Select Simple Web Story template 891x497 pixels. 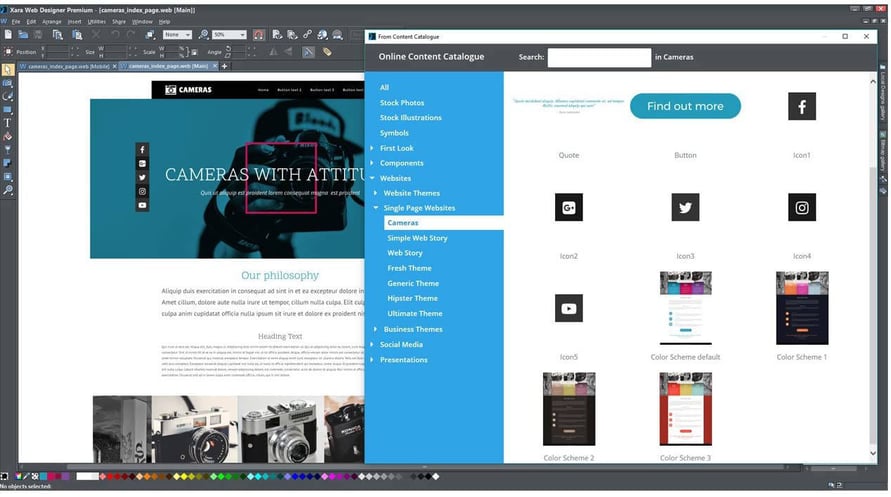418,238
